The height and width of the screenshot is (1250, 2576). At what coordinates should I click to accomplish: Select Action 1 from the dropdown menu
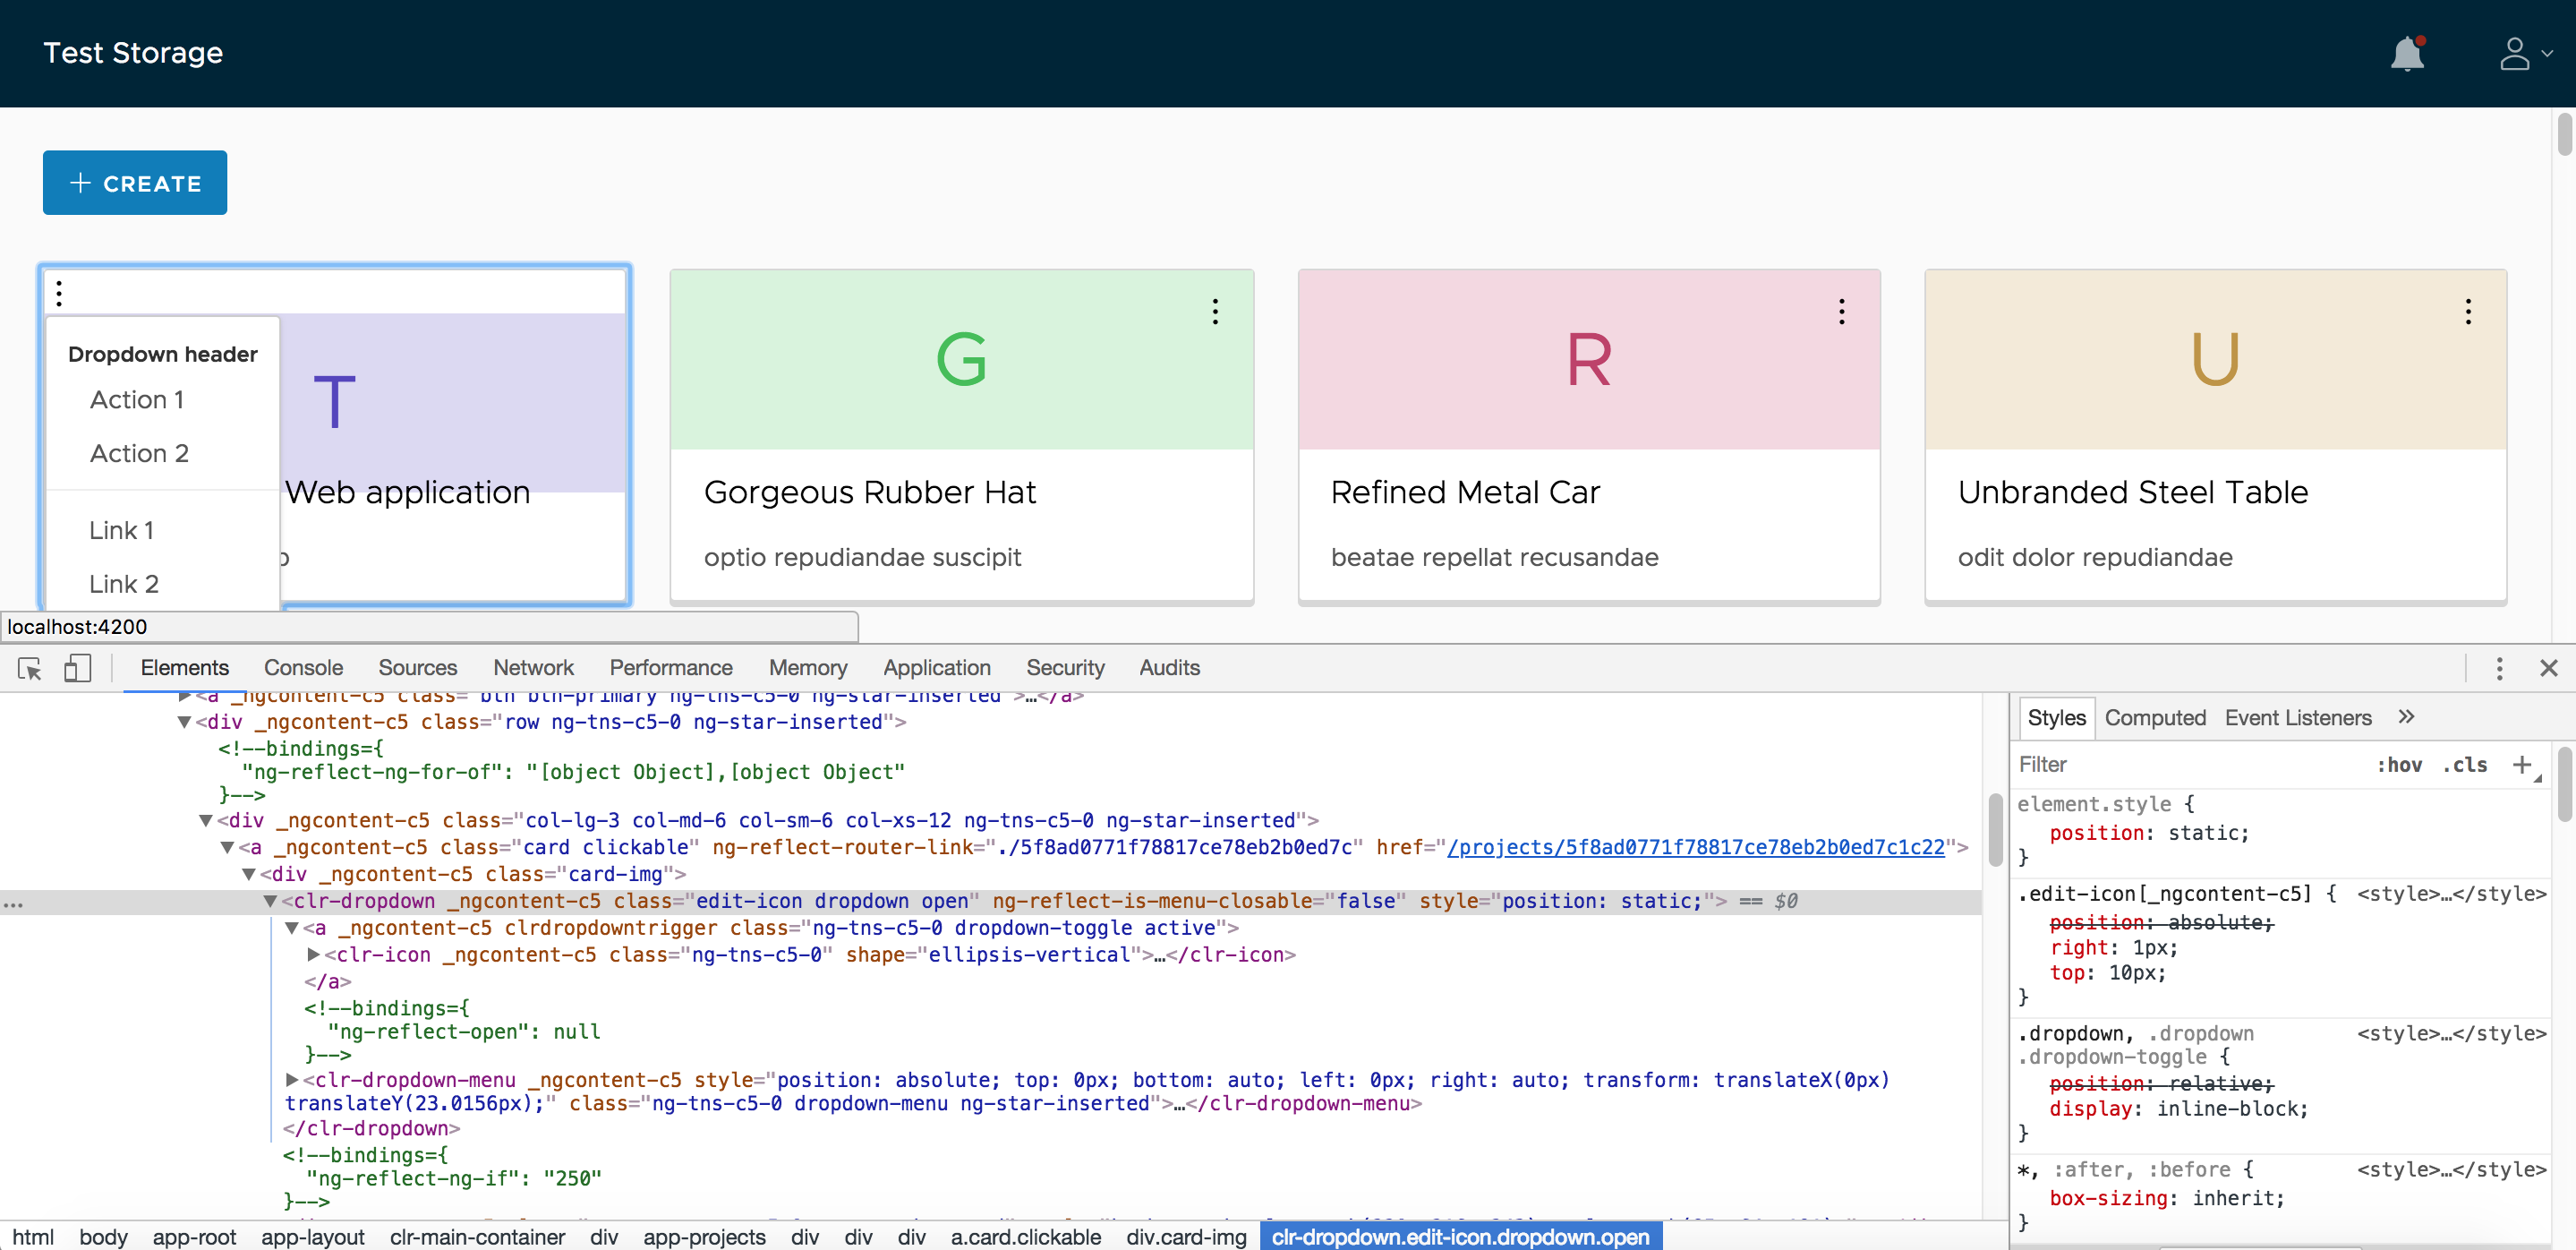(136, 399)
